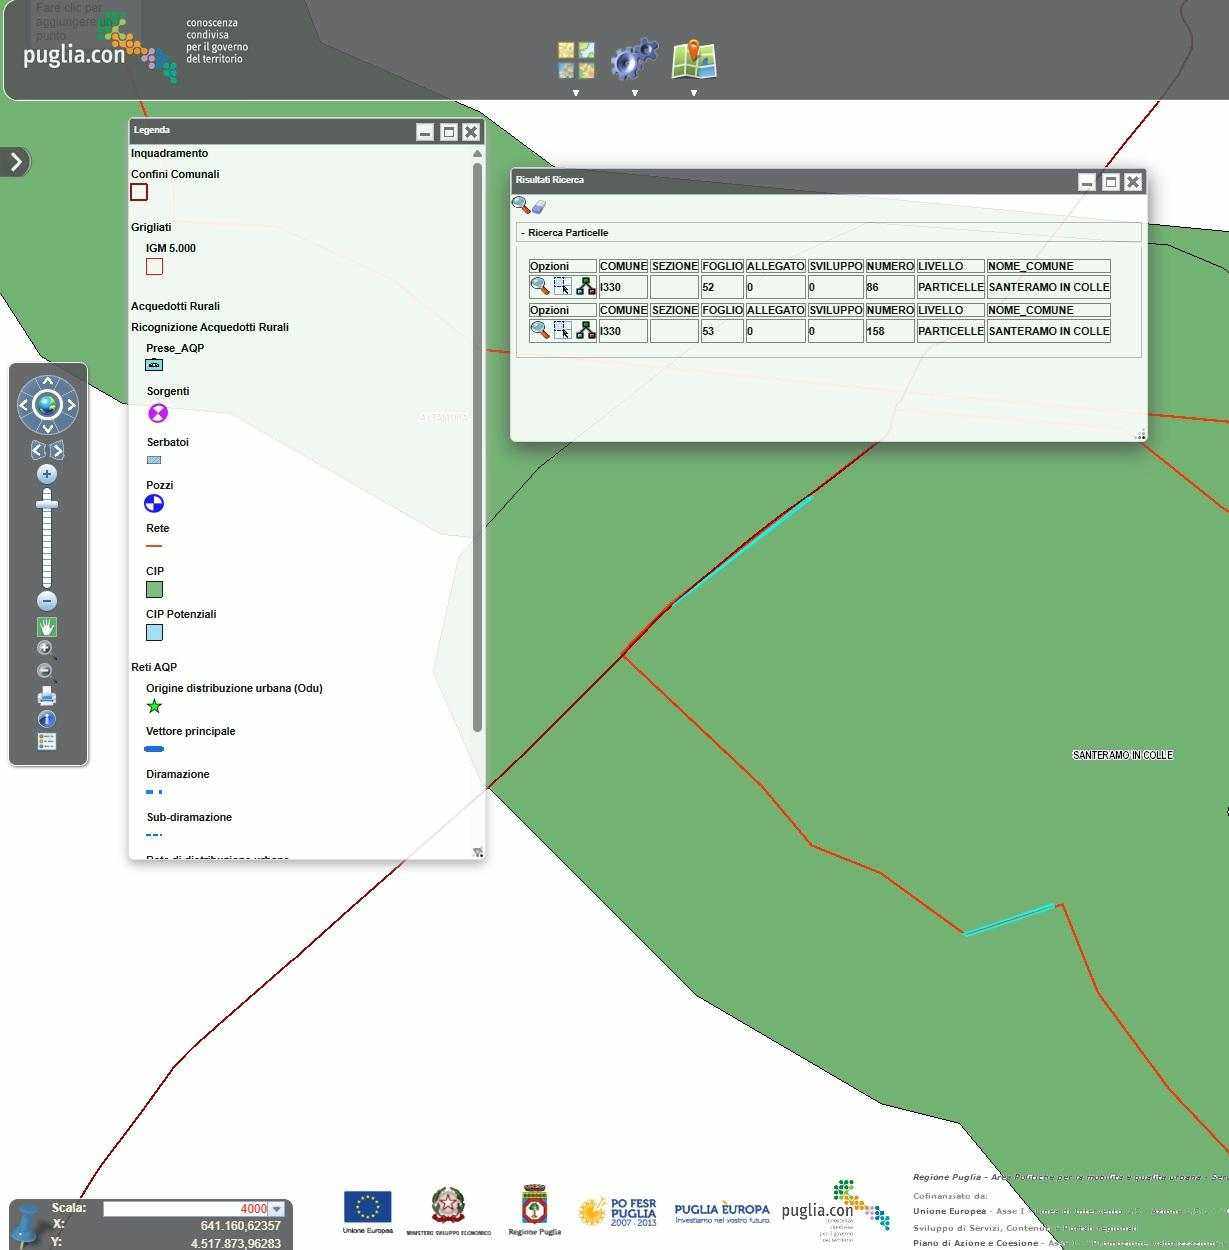Screen dimensions: 1229x1250
Task: Select the zoom-out magnifier tool
Action: point(46,673)
